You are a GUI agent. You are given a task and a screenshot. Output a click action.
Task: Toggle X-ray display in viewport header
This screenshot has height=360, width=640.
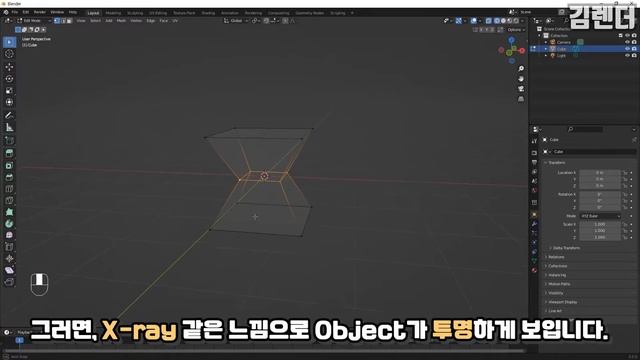coord(489,20)
